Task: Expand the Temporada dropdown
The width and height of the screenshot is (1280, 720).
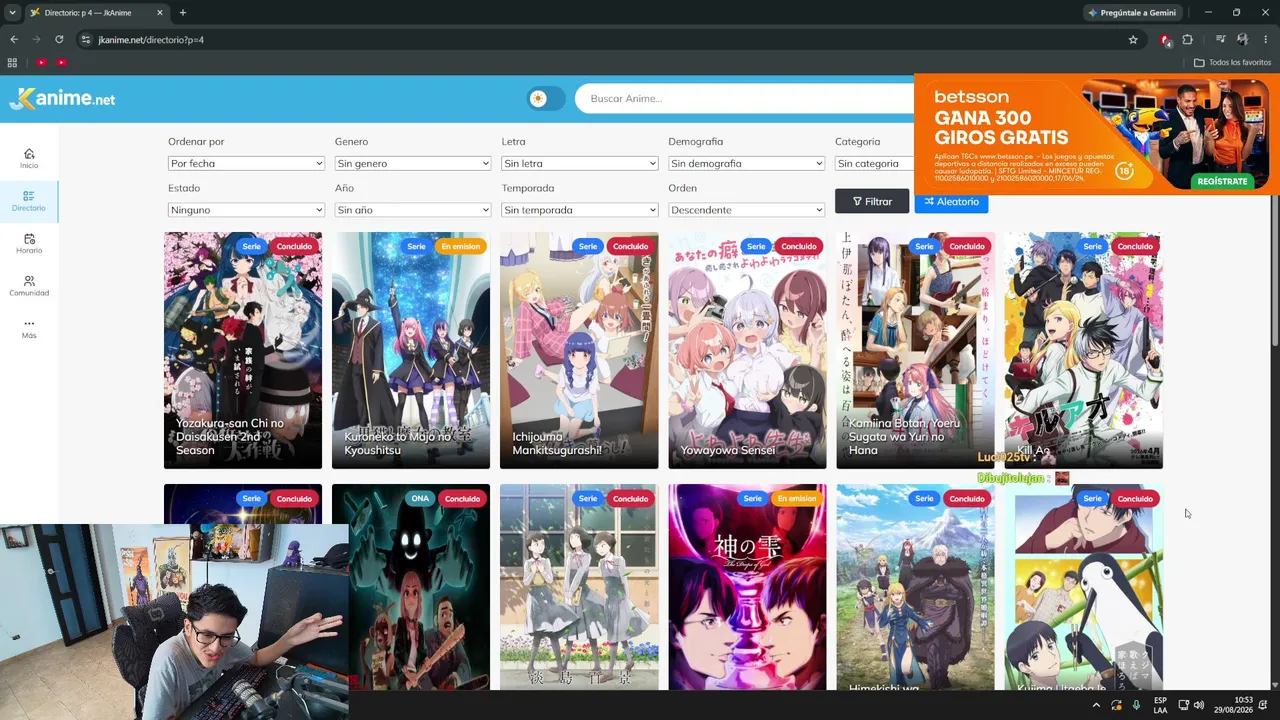Action: click(580, 210)
